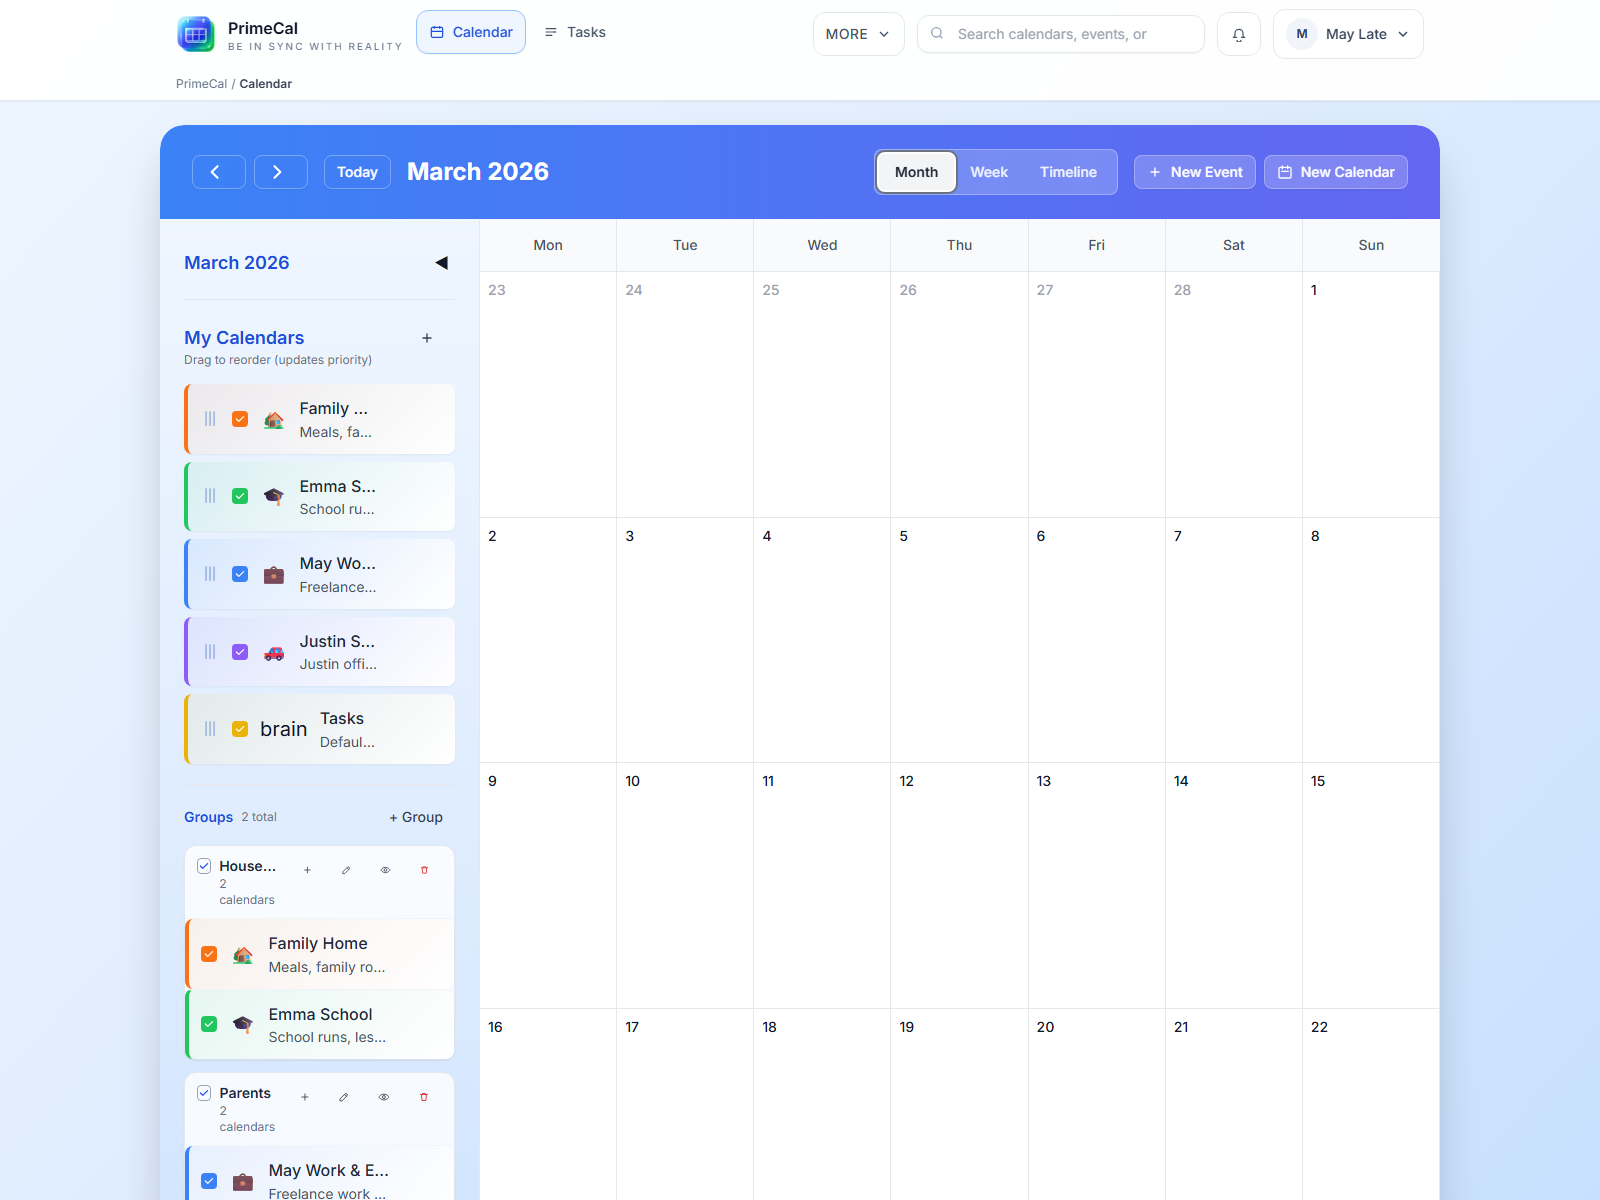The width and height of the screenshot is (1600, 1200).
Task: Toggle the Tasks calendar checkbox
Action: coord(240,729)
